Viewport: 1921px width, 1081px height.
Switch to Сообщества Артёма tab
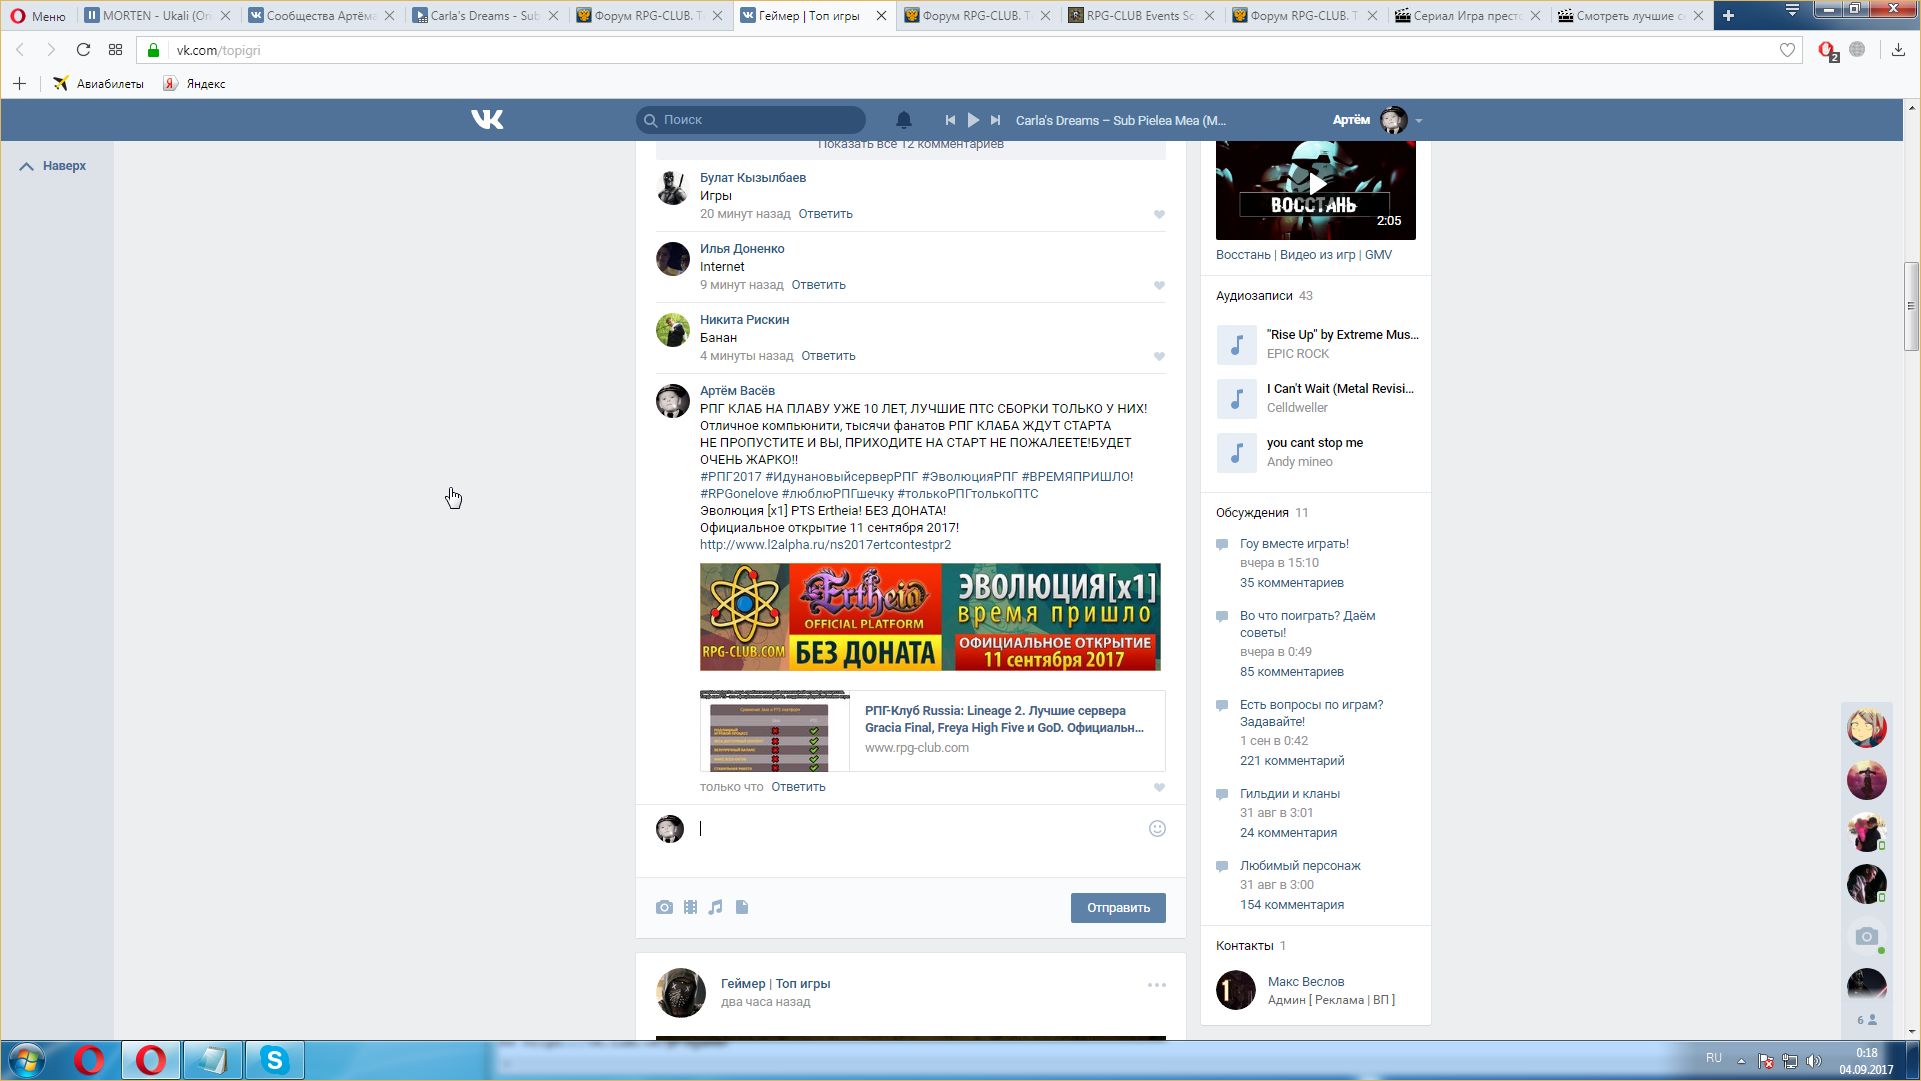[x=320, y=16]
